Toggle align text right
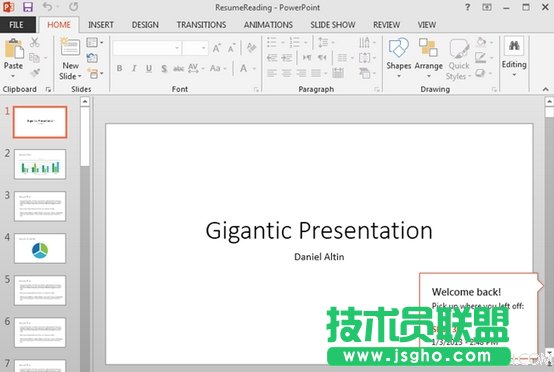 tap(301, 73)
